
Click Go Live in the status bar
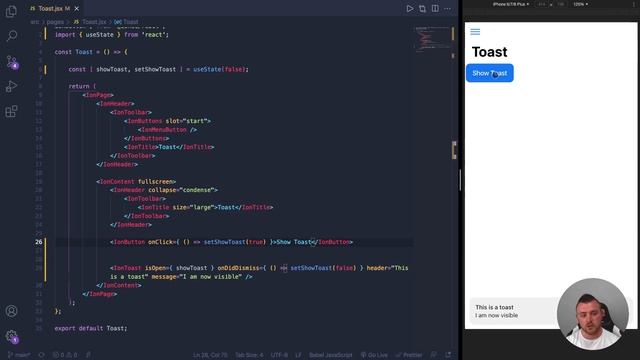pyautogui.click(x=374, y=355)
